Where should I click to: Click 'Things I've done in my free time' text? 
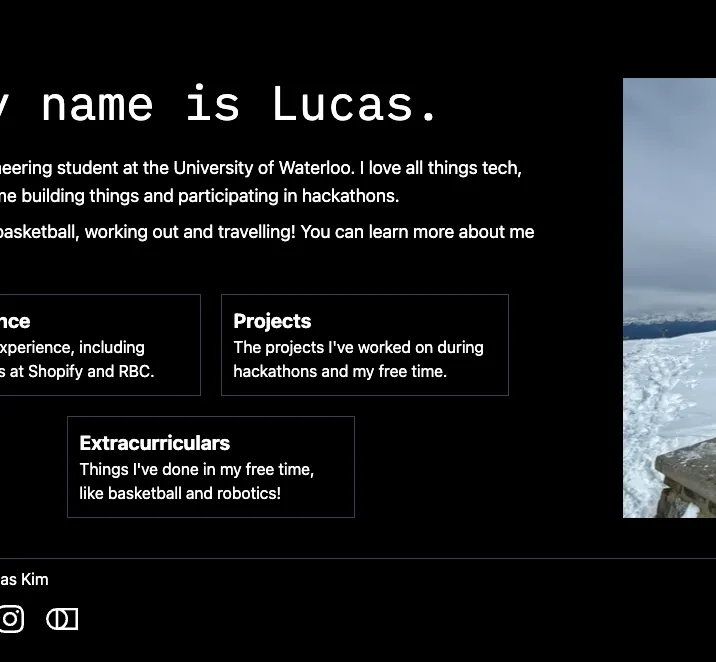196,469
